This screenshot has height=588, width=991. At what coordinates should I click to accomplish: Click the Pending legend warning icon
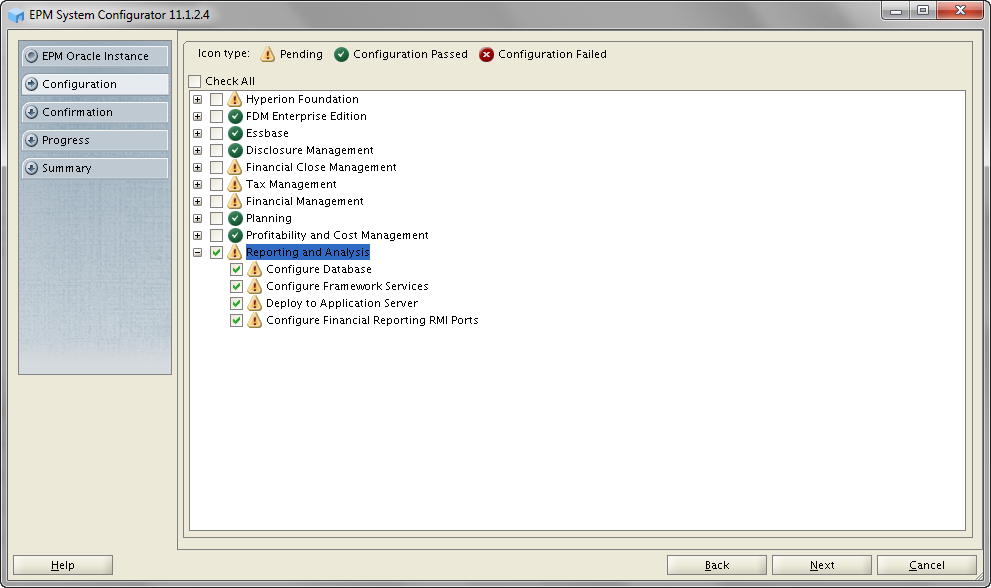point(268,54)
